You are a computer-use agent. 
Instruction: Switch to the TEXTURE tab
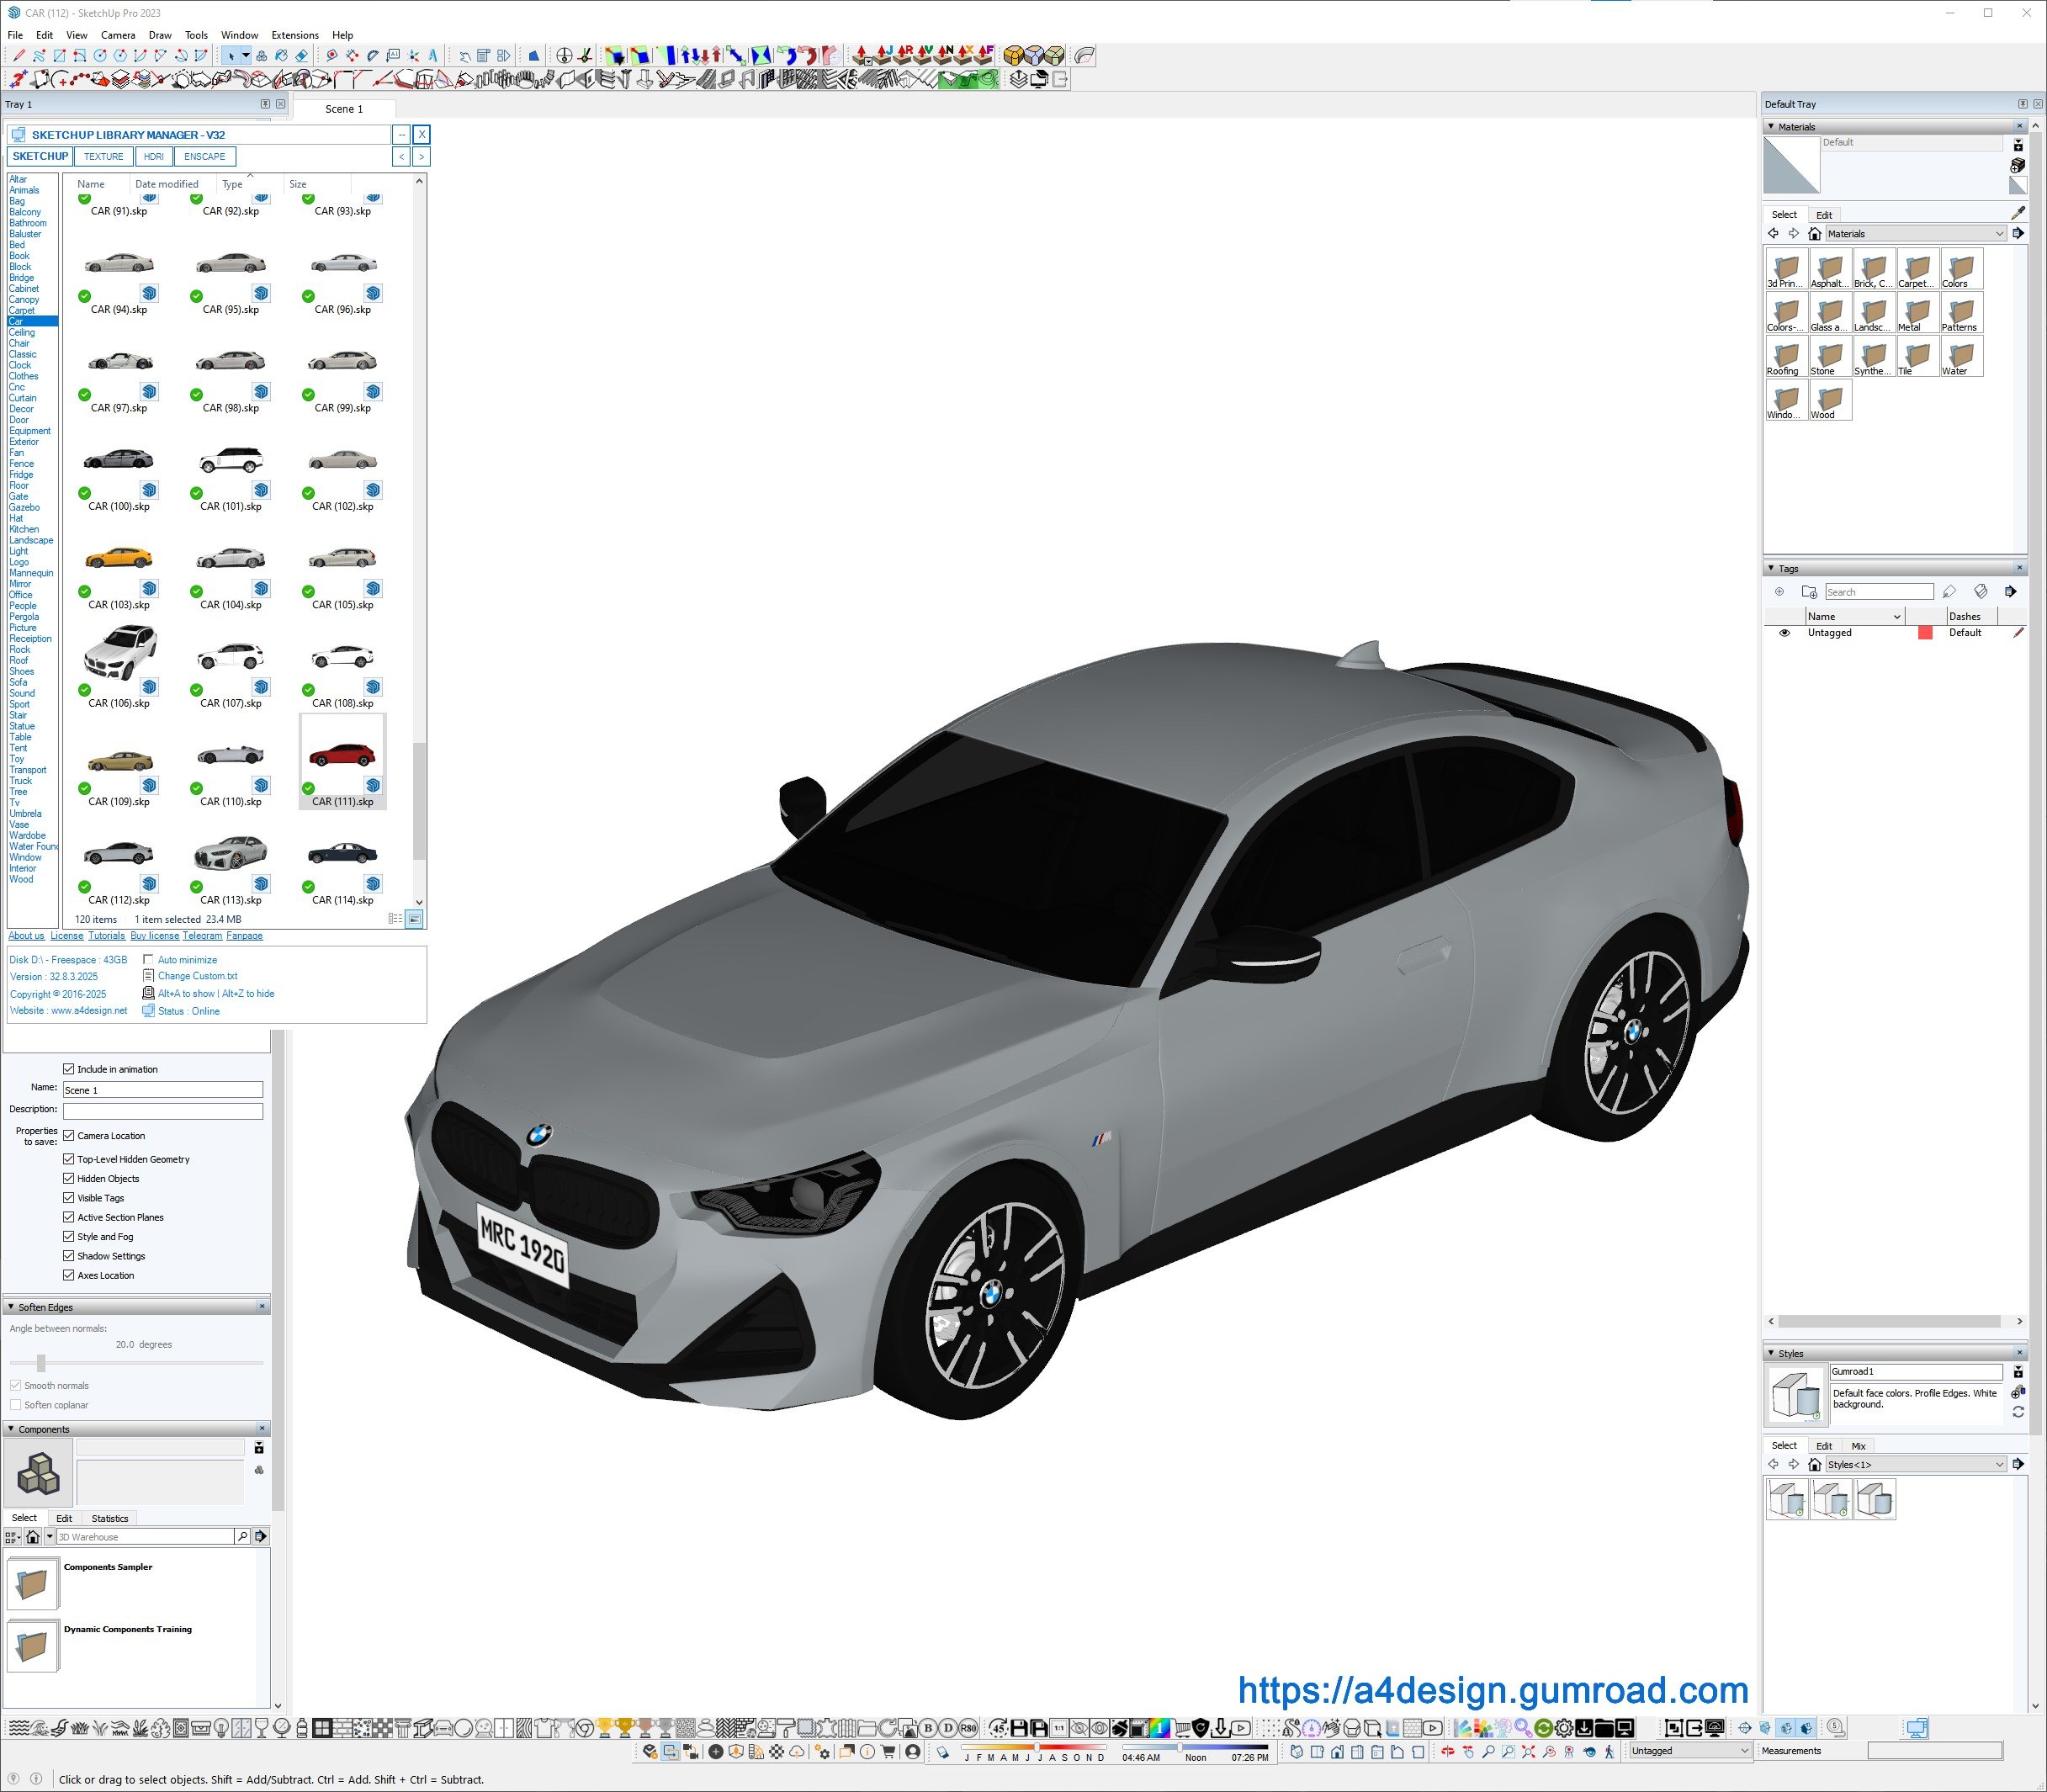[x=103, y=157]
